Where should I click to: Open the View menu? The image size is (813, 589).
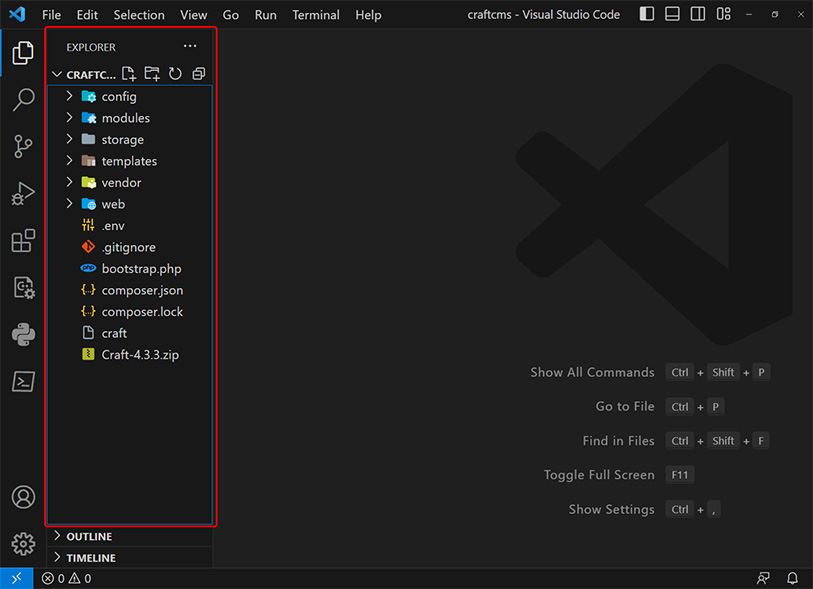pyautogui.click(x=193, y=15)
